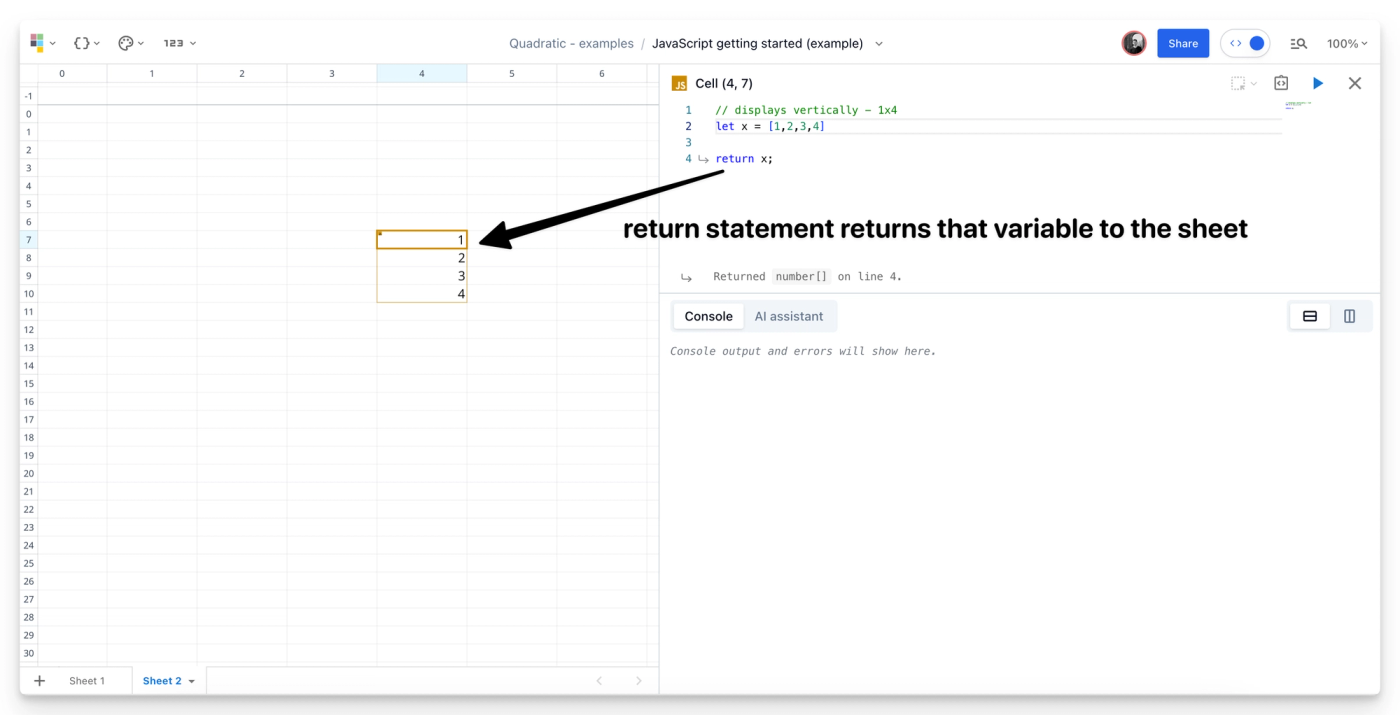The image size is (1400, 715).
Task: Click the comment line 'displays vertically - 1x4'
Action: pyautogui.click(x=806, y=110)
